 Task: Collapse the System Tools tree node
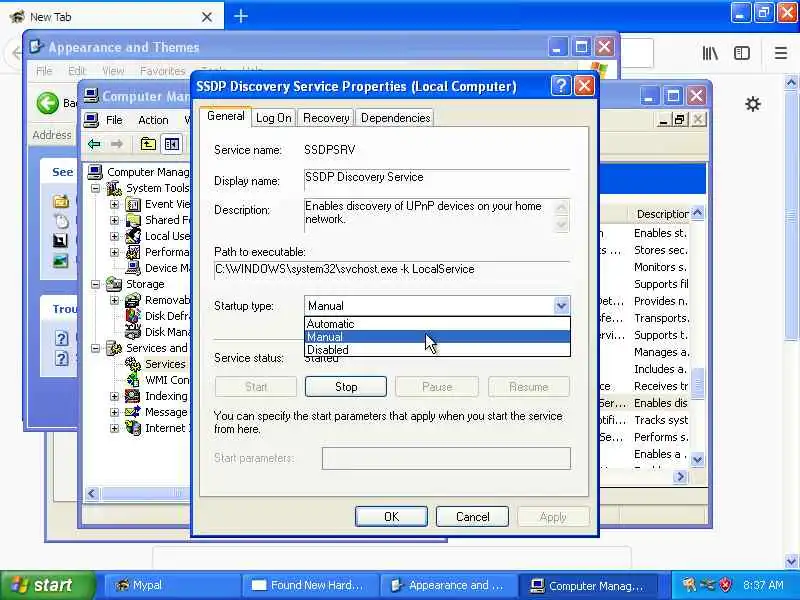95,188
